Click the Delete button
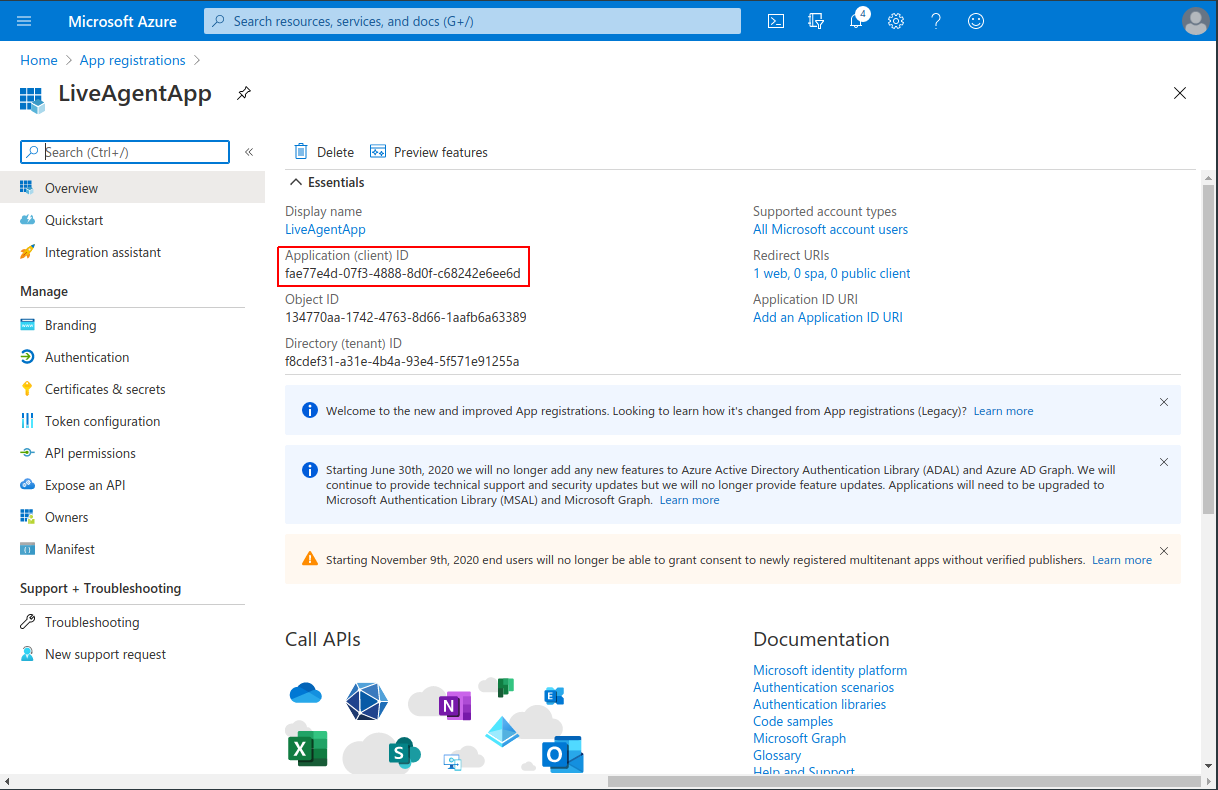This screenshot has width=1218, height=790. (x=324, y=152)
